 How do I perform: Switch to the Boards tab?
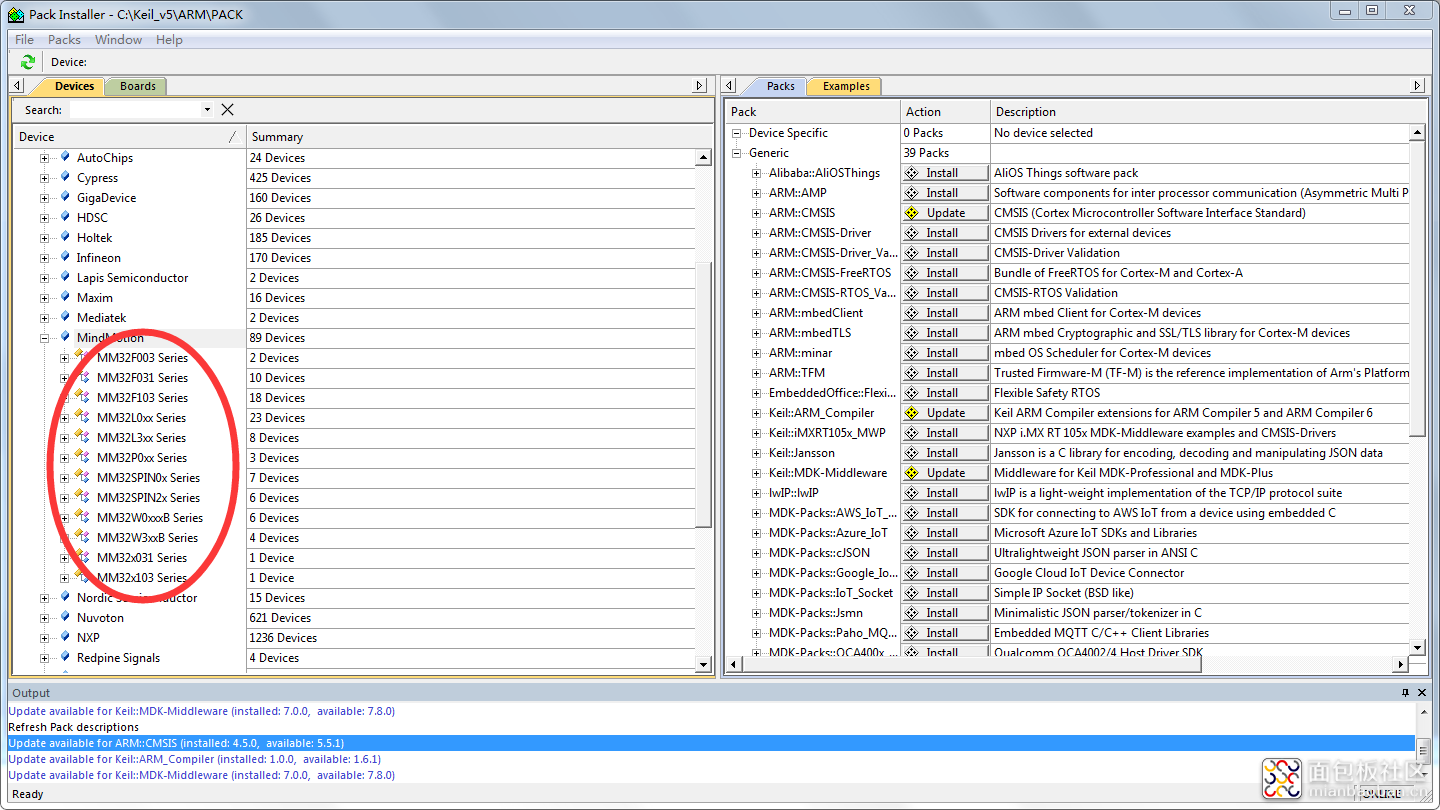click(137, 86)
